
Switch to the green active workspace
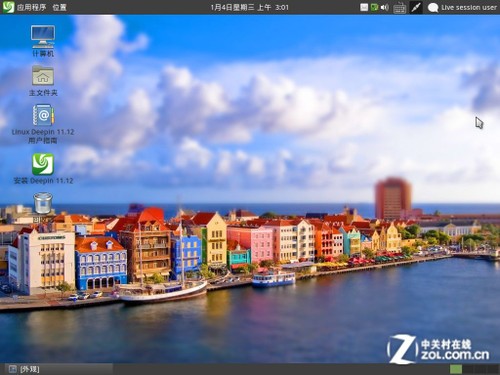(456, 369)
